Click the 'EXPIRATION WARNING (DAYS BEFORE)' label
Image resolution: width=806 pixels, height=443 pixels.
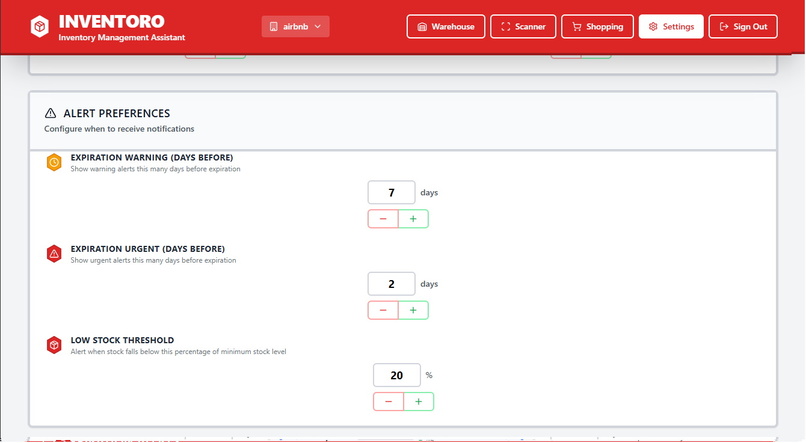pos(152,158)
